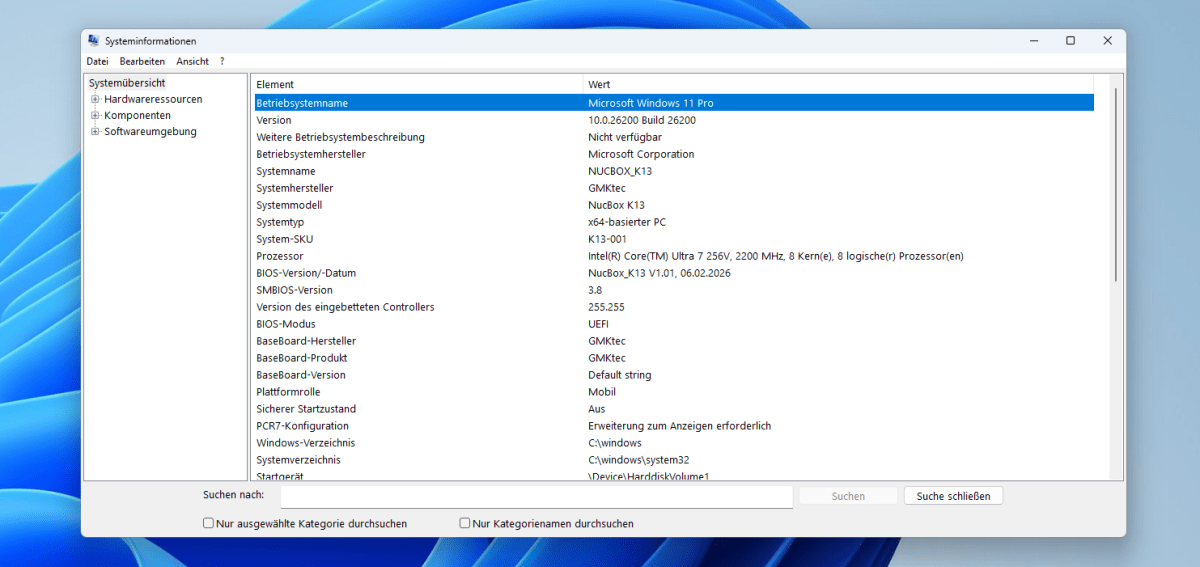Expand the Softwareumgebung node

click(x=95, y=131)
